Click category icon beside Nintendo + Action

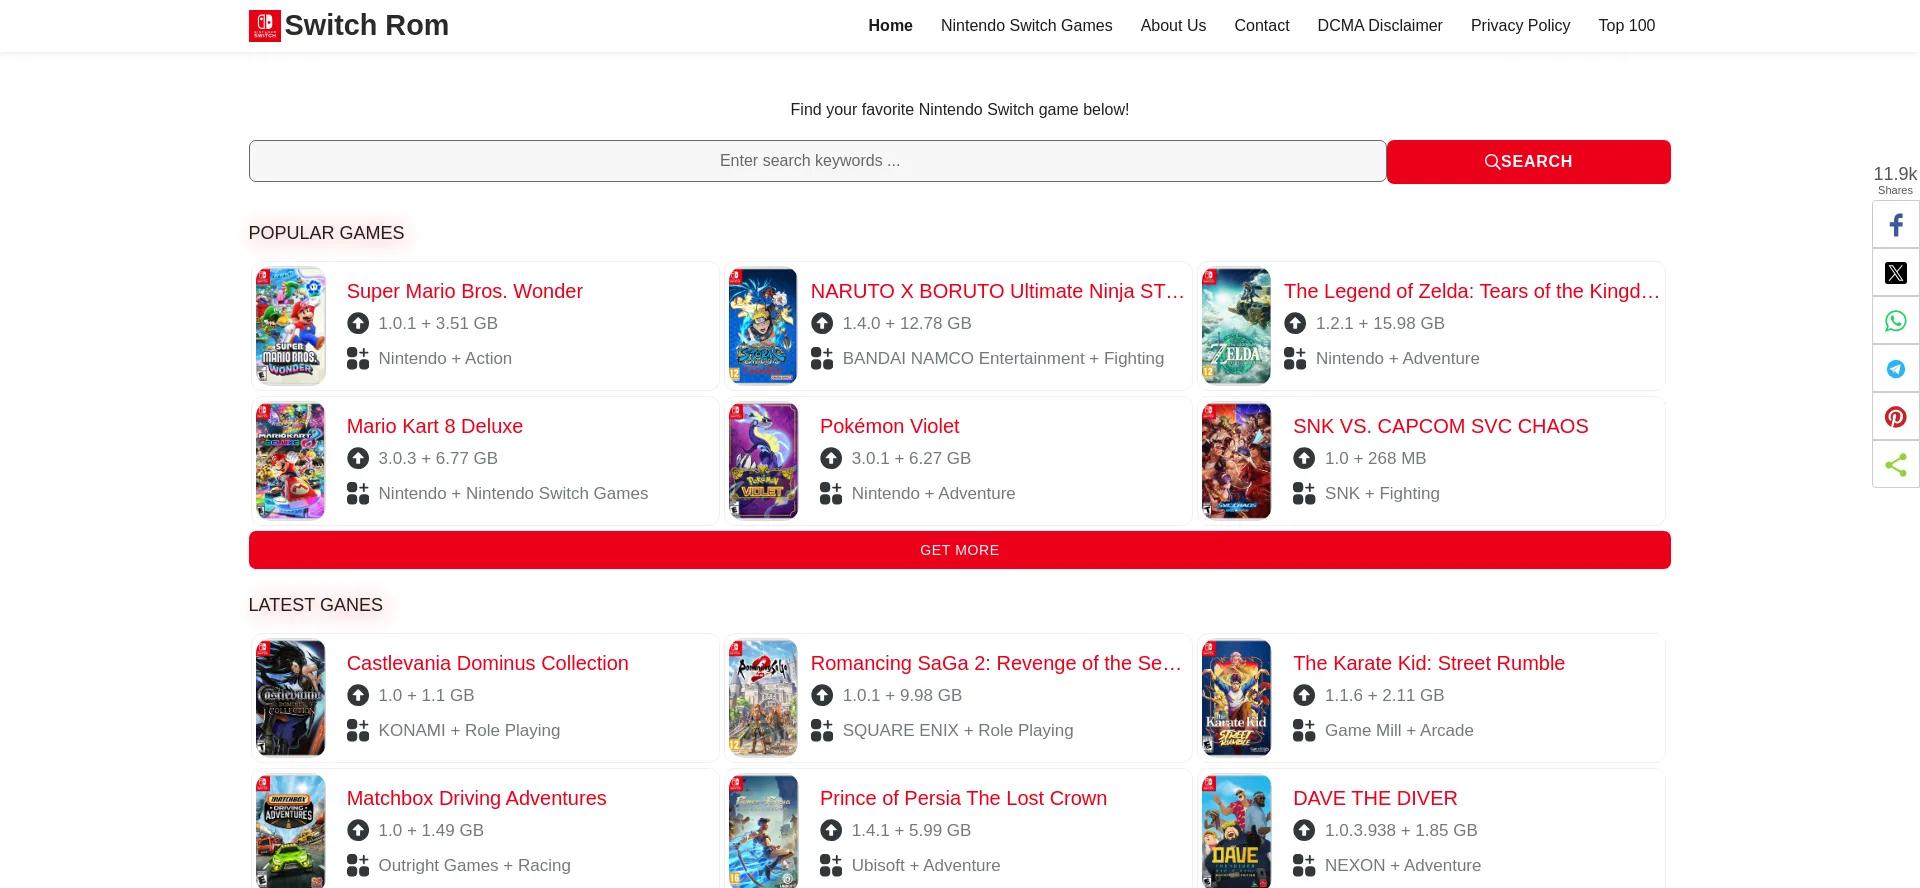pyautogui.click(x=358, y=358)
